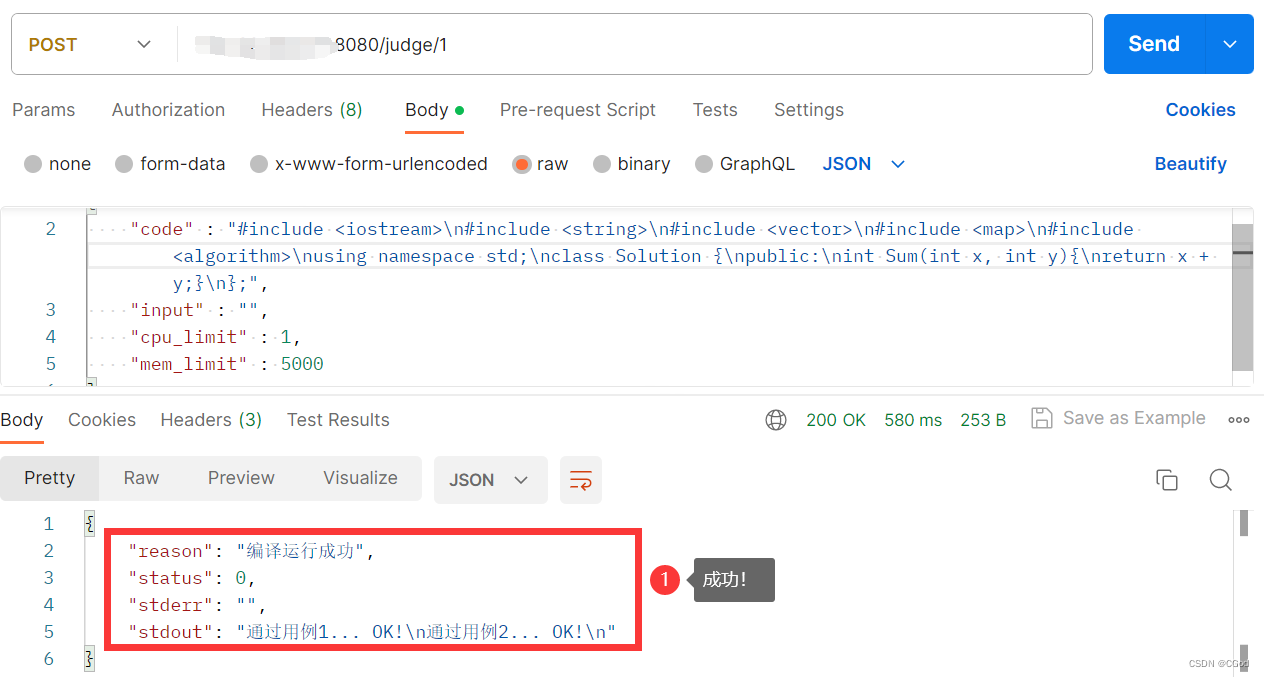Click the "mem_limit" value 5000
1264x677 pixels.
302,364
